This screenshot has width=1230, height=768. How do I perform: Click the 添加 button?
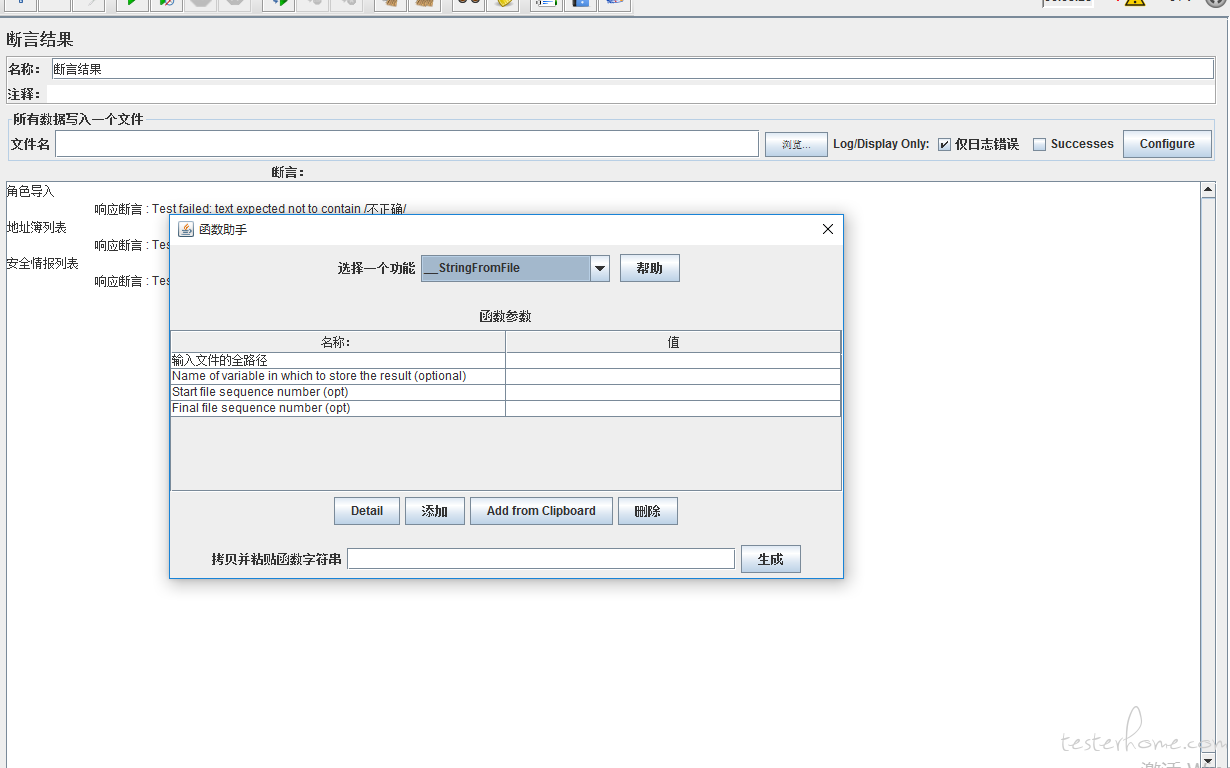(435, 511)
